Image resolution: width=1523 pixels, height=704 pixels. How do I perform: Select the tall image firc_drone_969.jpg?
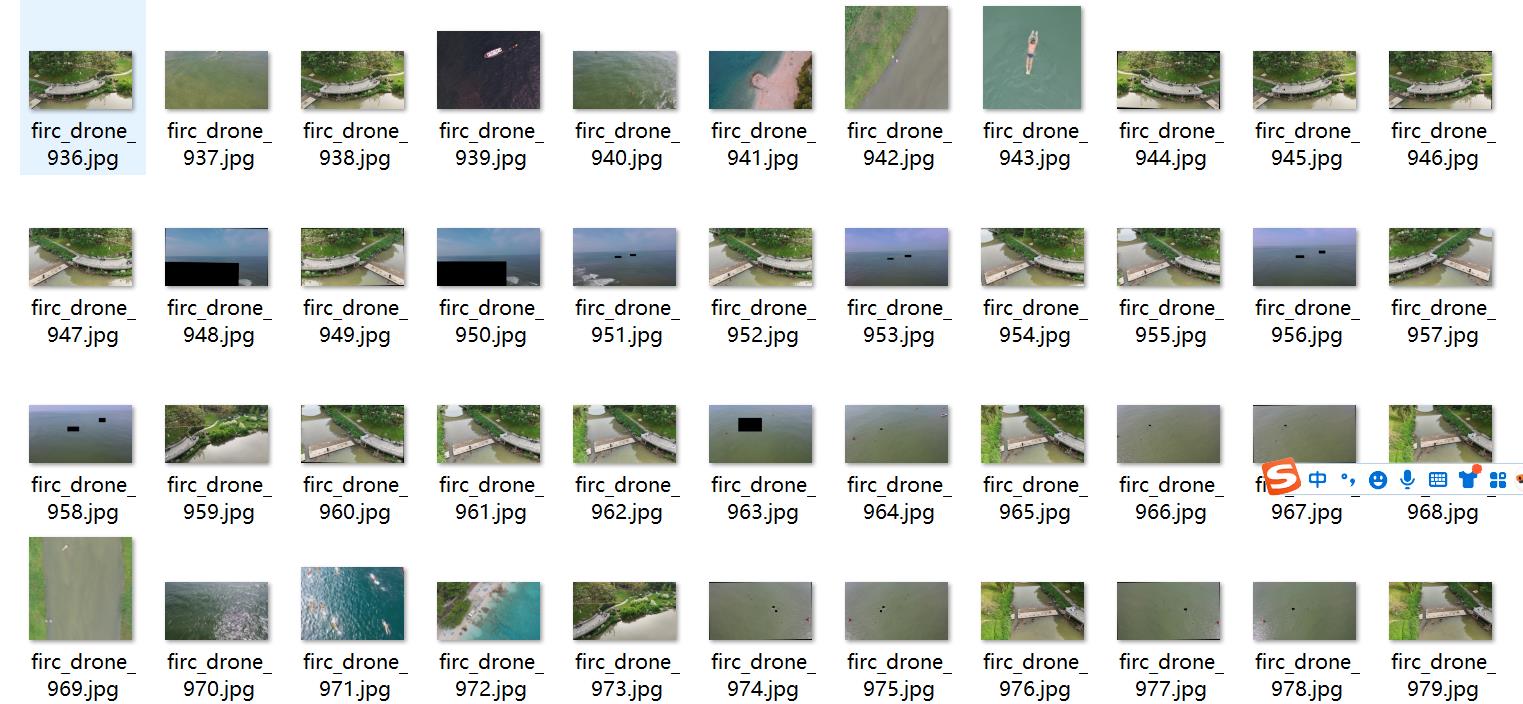(x=81, y=588)
